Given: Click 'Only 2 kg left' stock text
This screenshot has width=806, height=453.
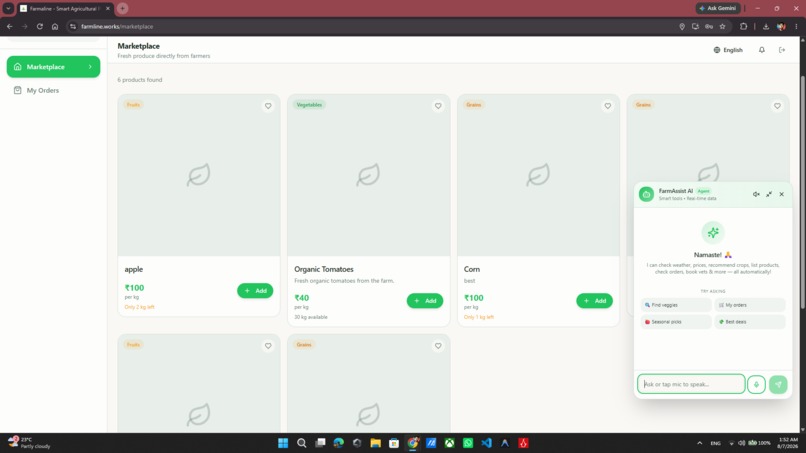Looking at the screenshot, I should pos(139,307).
